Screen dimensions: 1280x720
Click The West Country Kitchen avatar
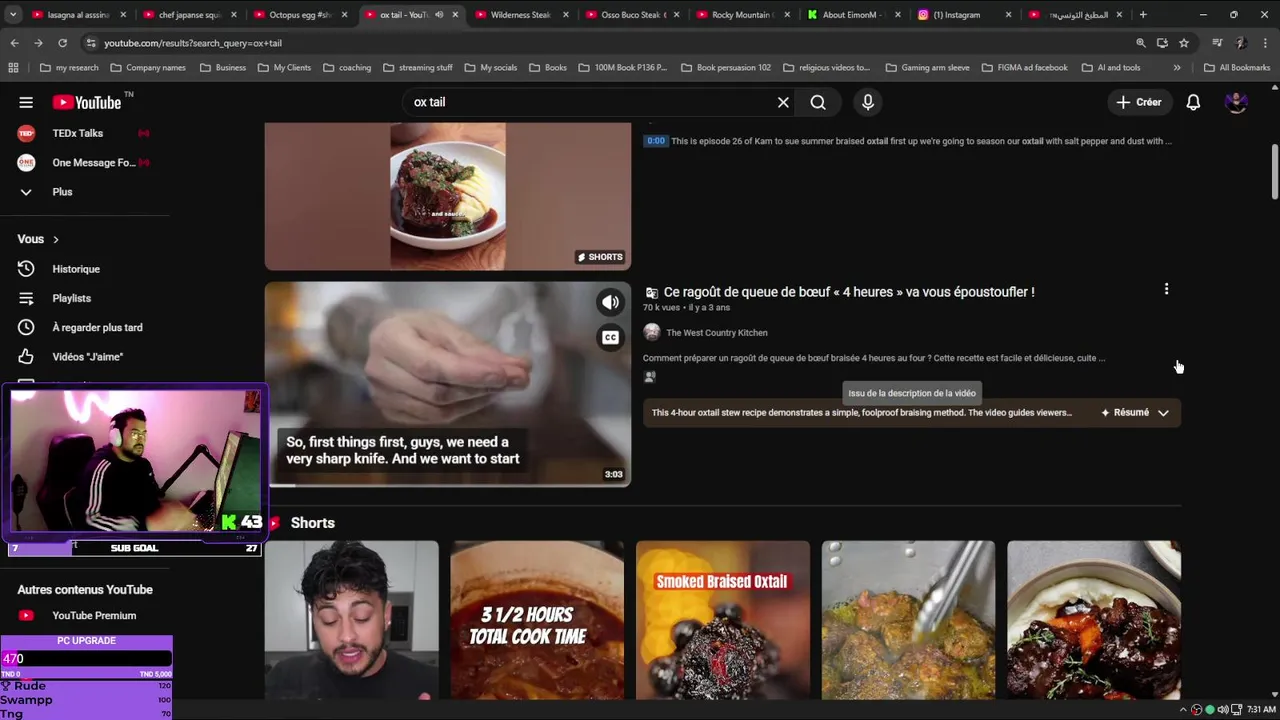652,332
